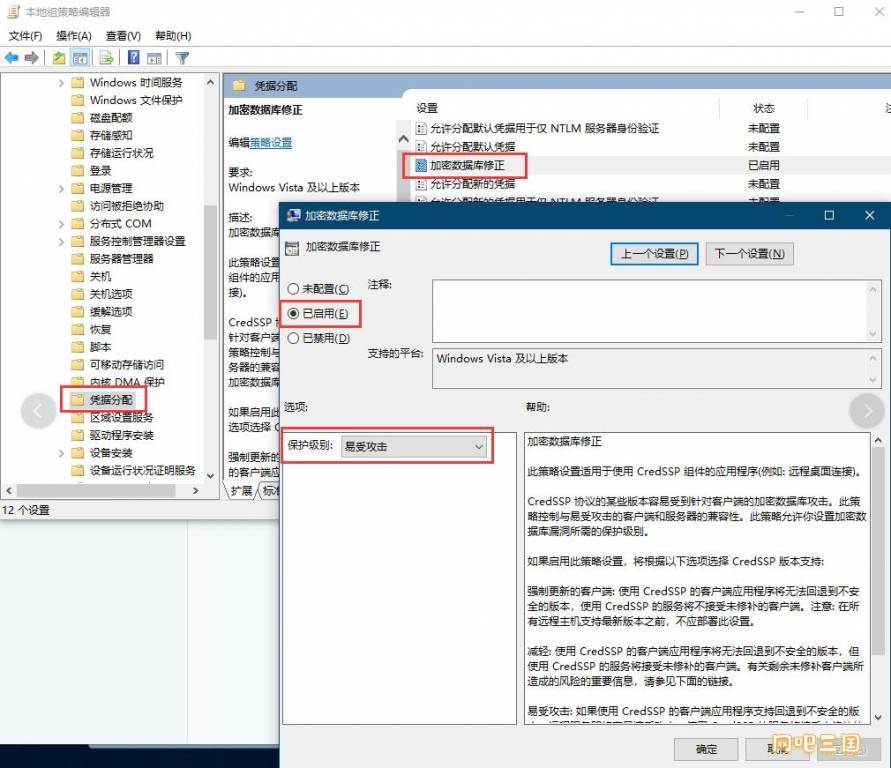Click the up one level folder icon
The image size is (891, 768).
pos(59,58)
